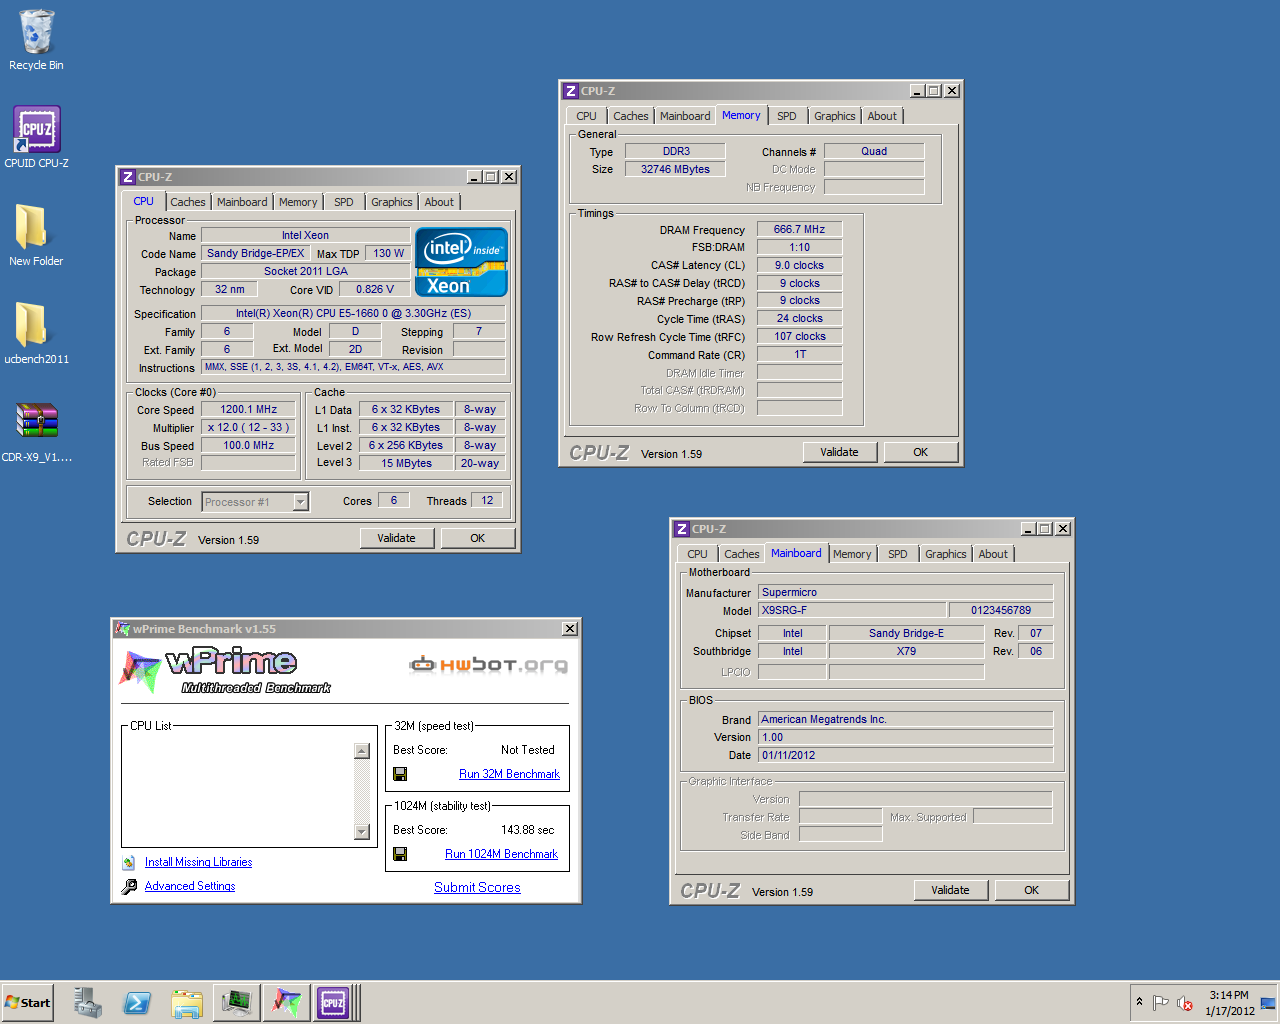Click the save icon for the 32M score
This screenshot has width=1280, height=1024.
pyautogui.click(x=400, y=774)
